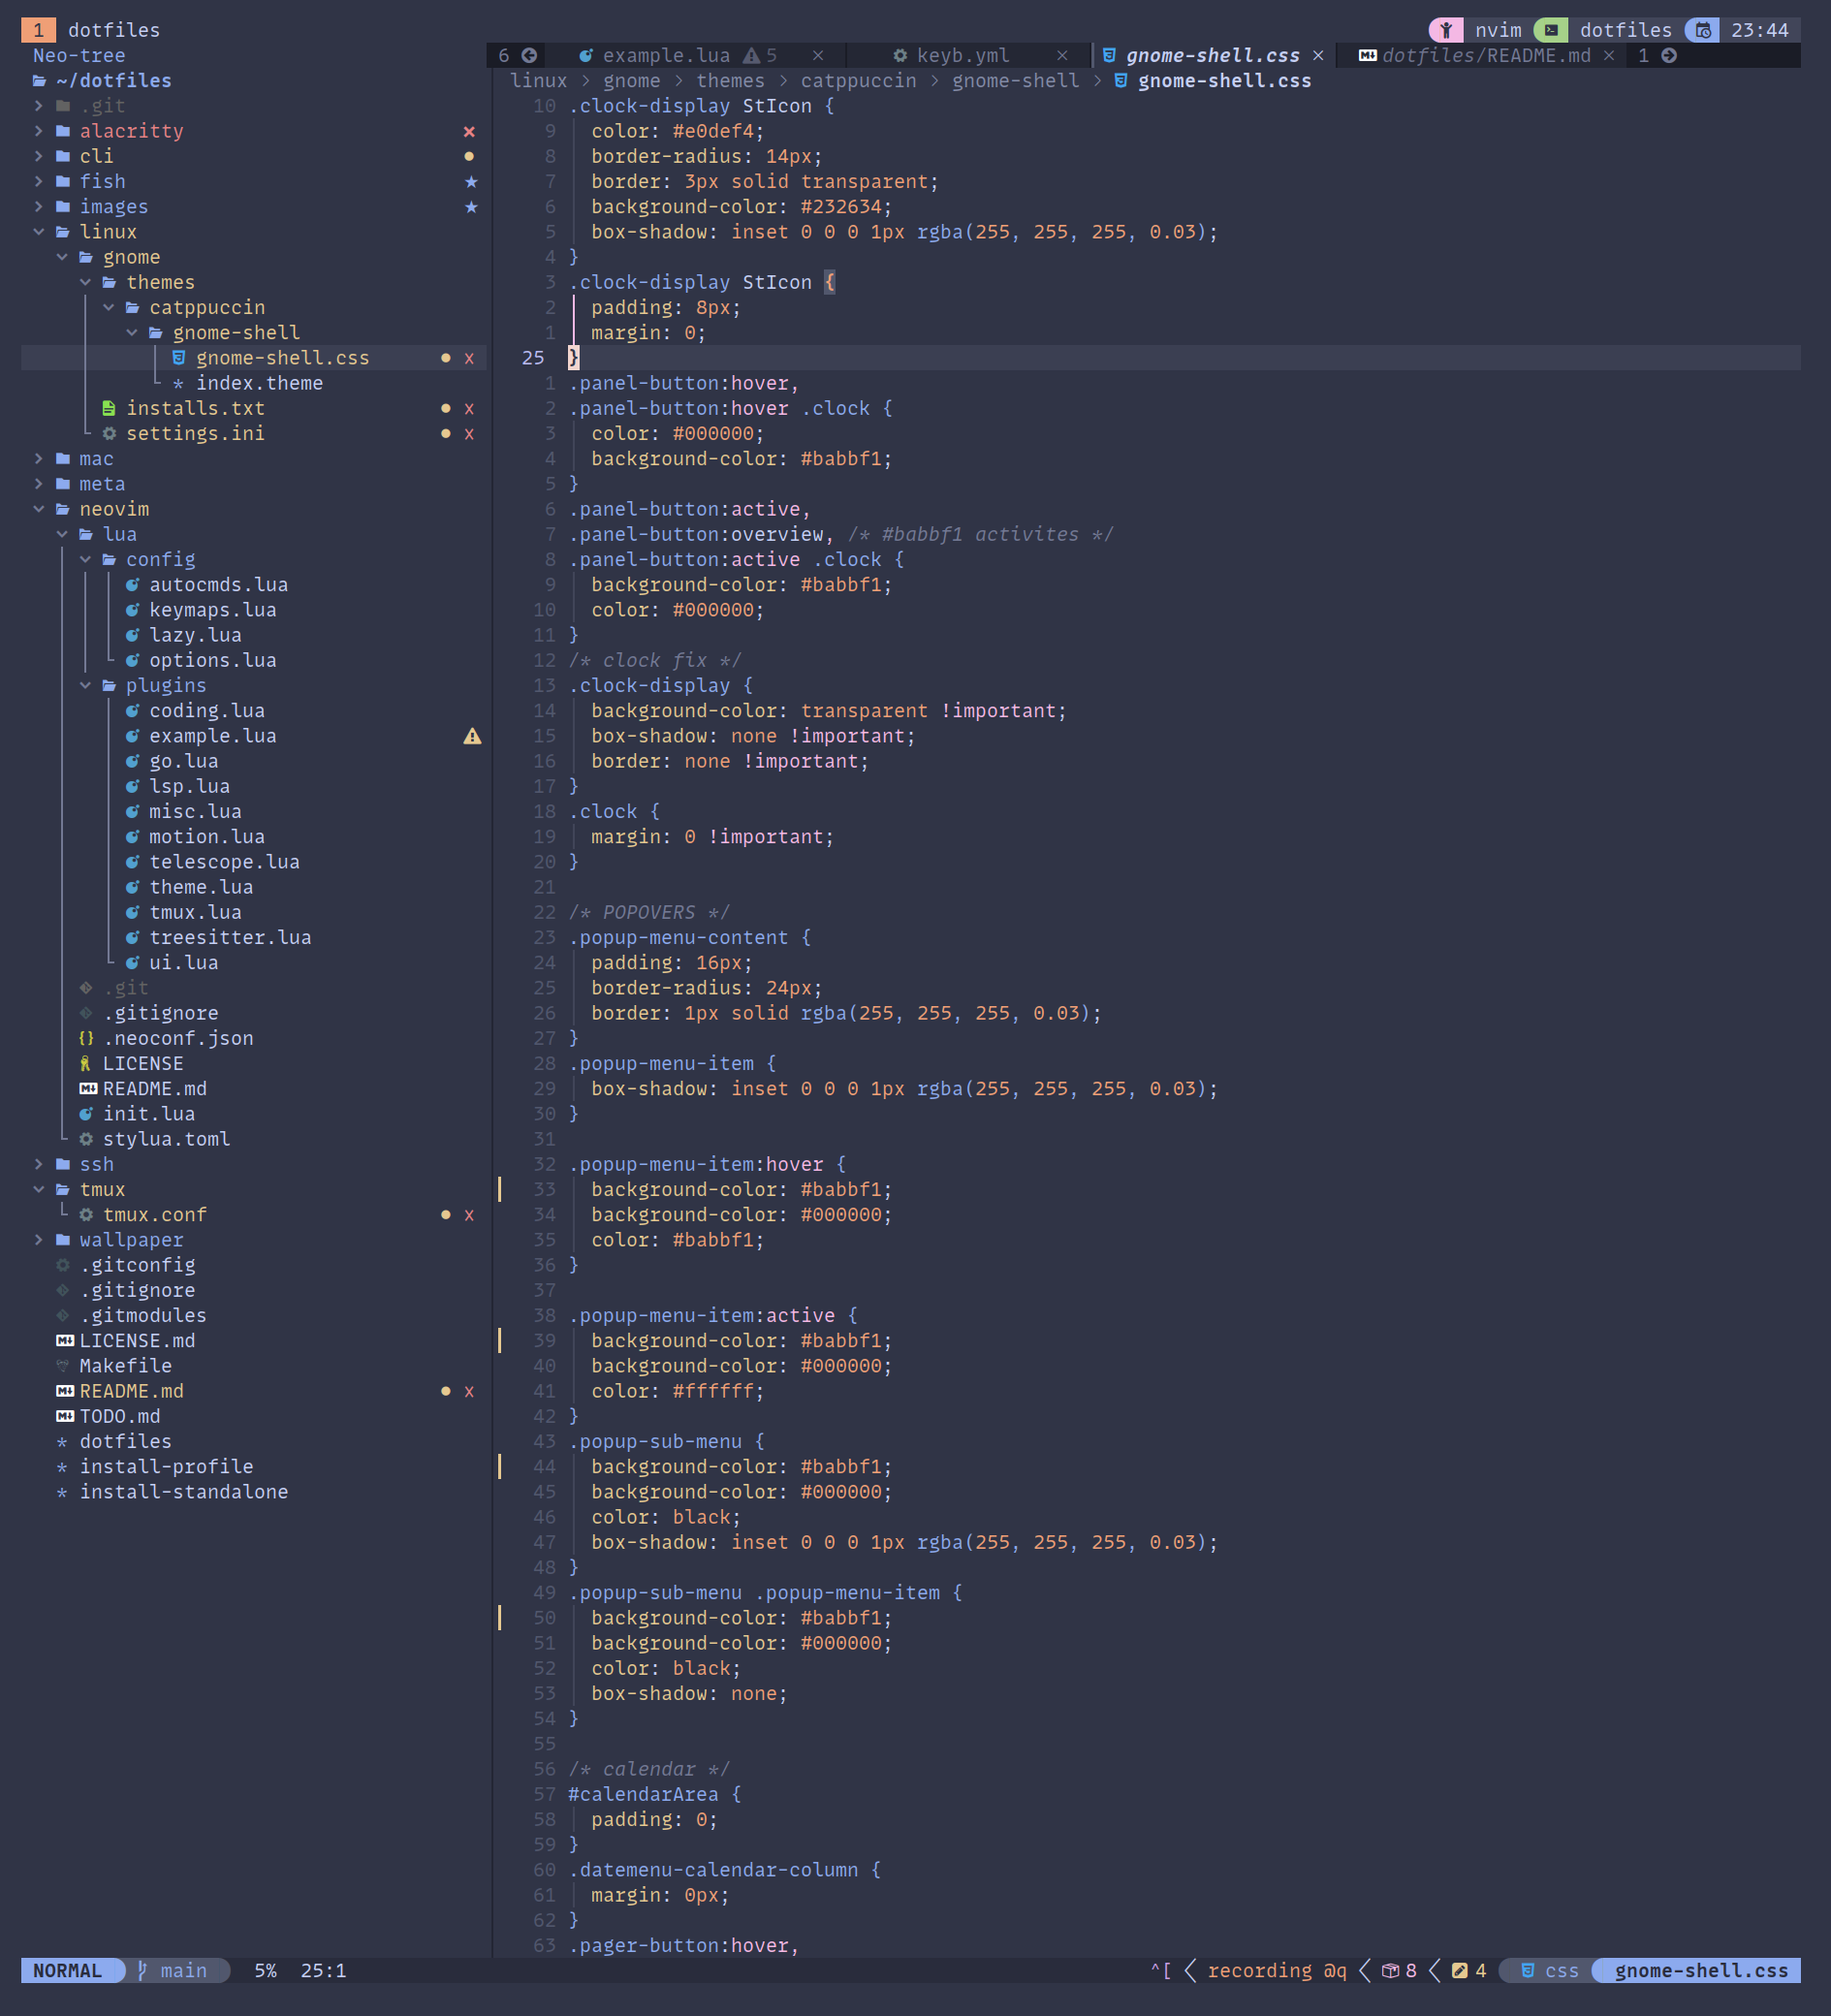Viewport: 1831px width, 2016px height.
Task: Expand the cli folder chevron
Action: coord(38,156)
